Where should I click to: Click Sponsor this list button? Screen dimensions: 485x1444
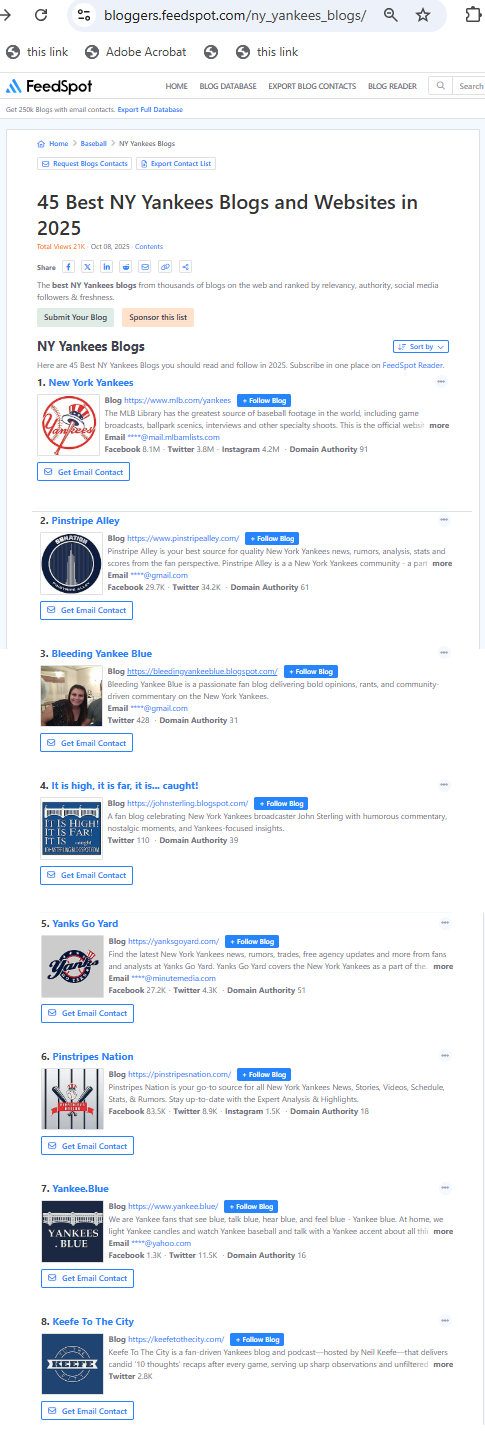pyautogui.click(x=158, y=317)
